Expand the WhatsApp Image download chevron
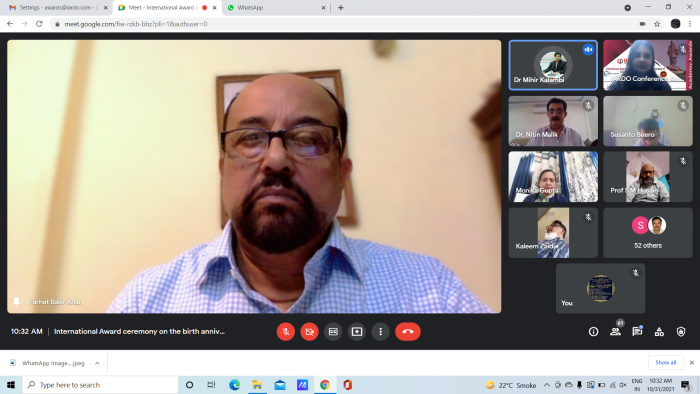This screenshot has height=394, width=700. click(97, 363)
